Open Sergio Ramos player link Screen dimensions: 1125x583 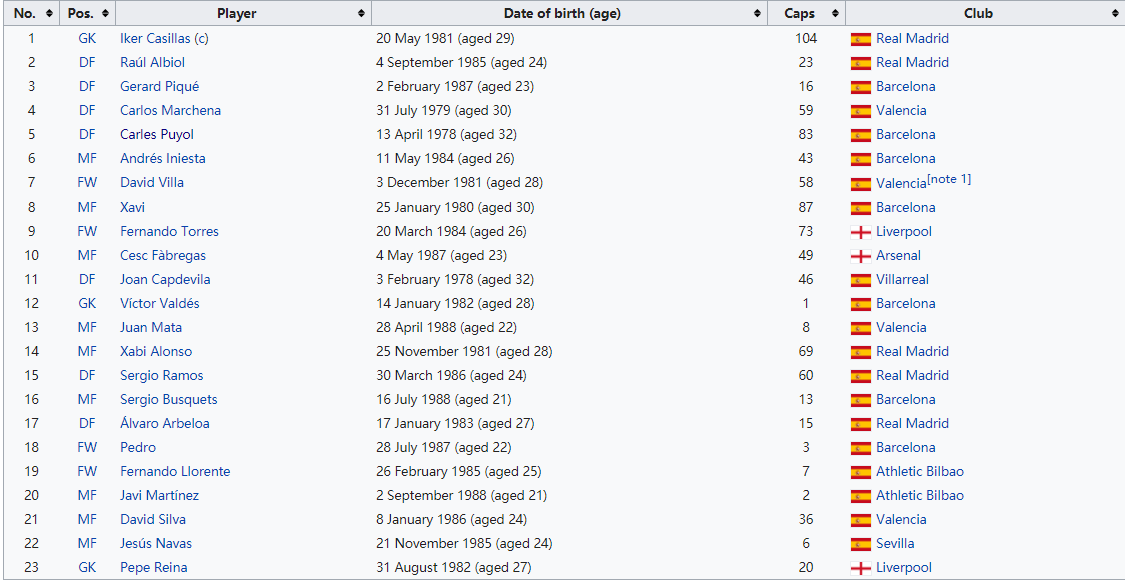click(x=161, y=375)
